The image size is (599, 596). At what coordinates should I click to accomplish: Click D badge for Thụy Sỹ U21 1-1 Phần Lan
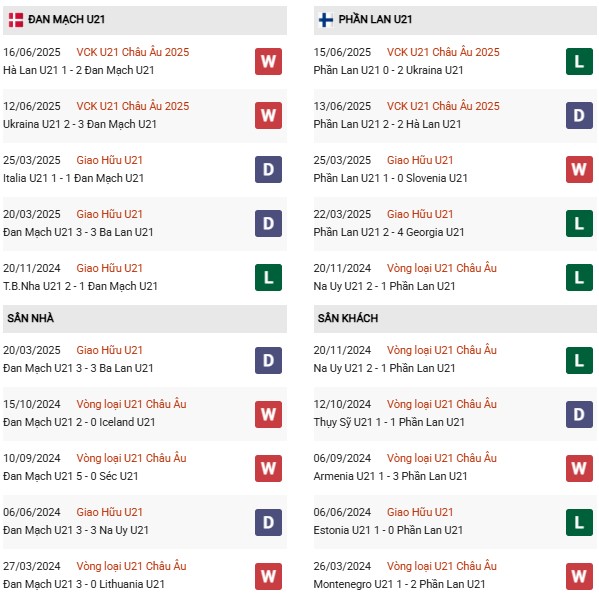click(579, 414)
